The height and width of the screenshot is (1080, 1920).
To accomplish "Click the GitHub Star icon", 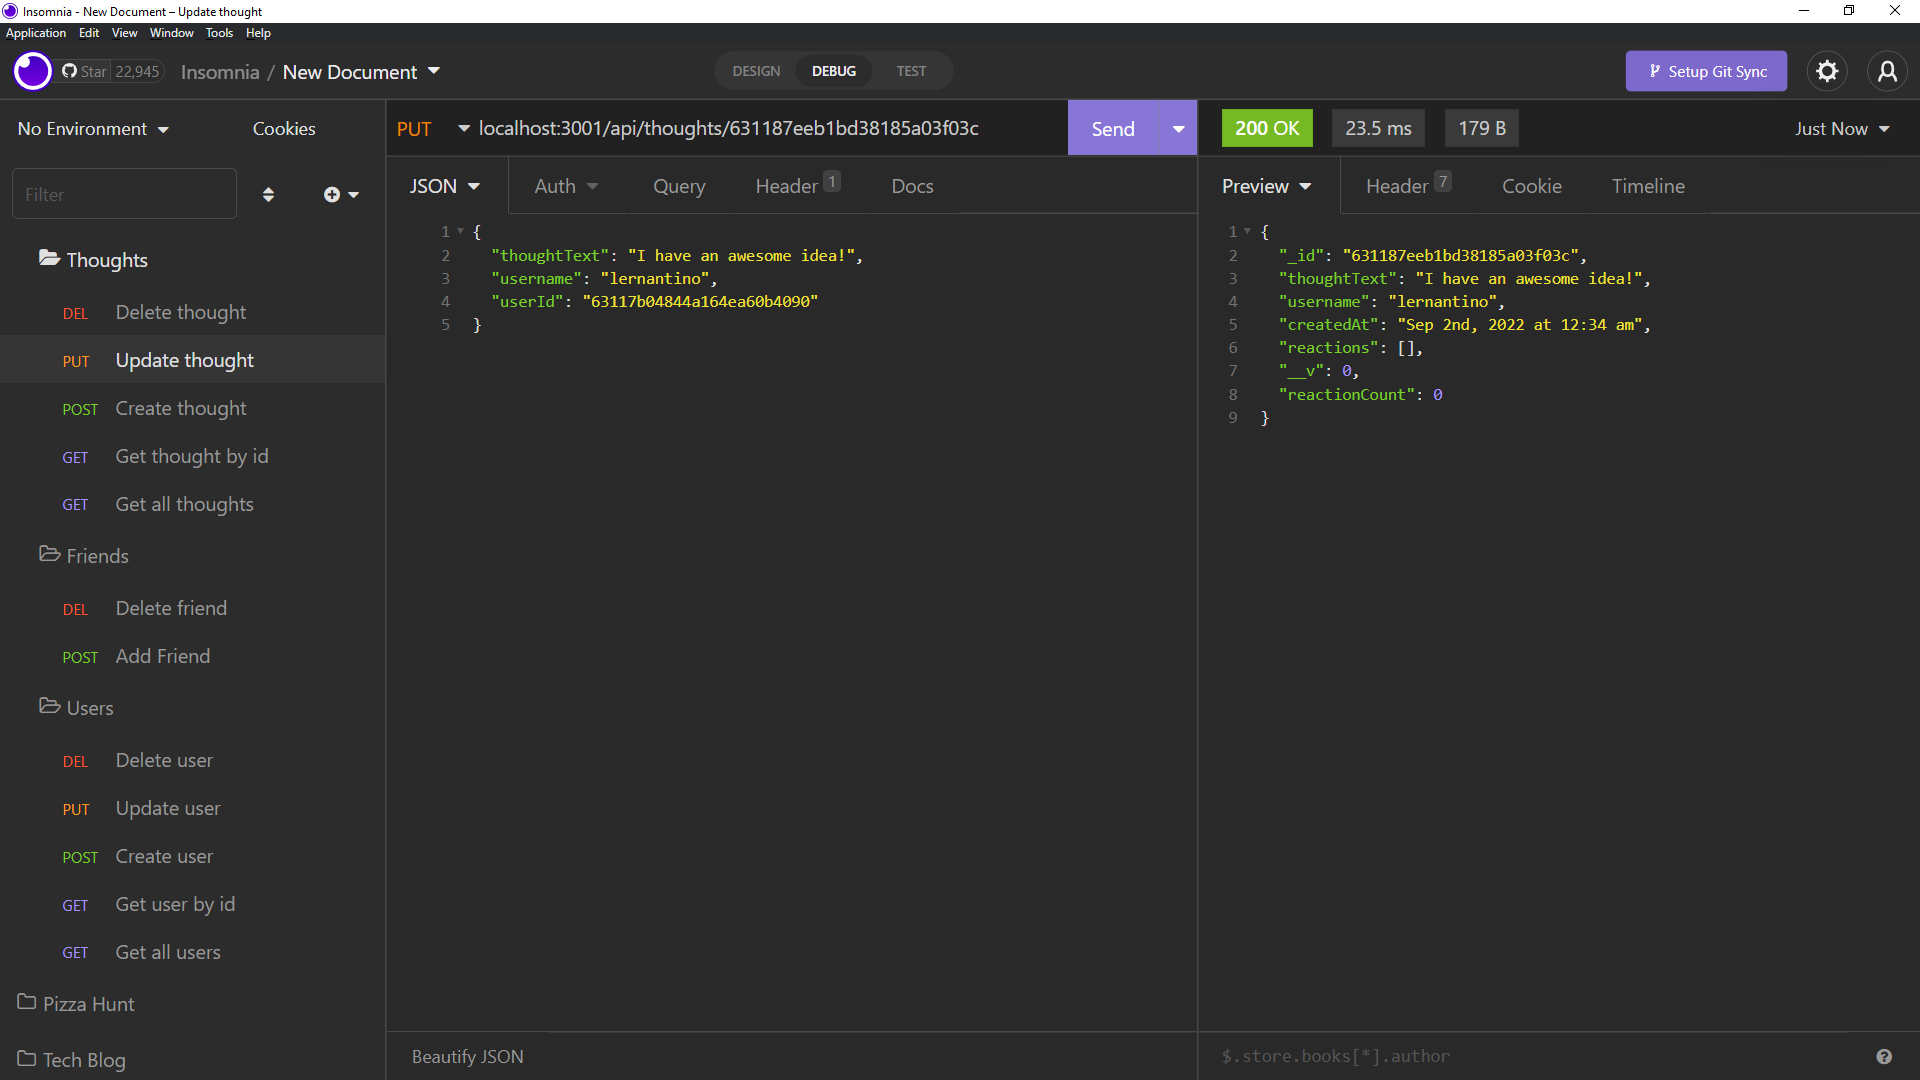I will [x=70, y=71].
